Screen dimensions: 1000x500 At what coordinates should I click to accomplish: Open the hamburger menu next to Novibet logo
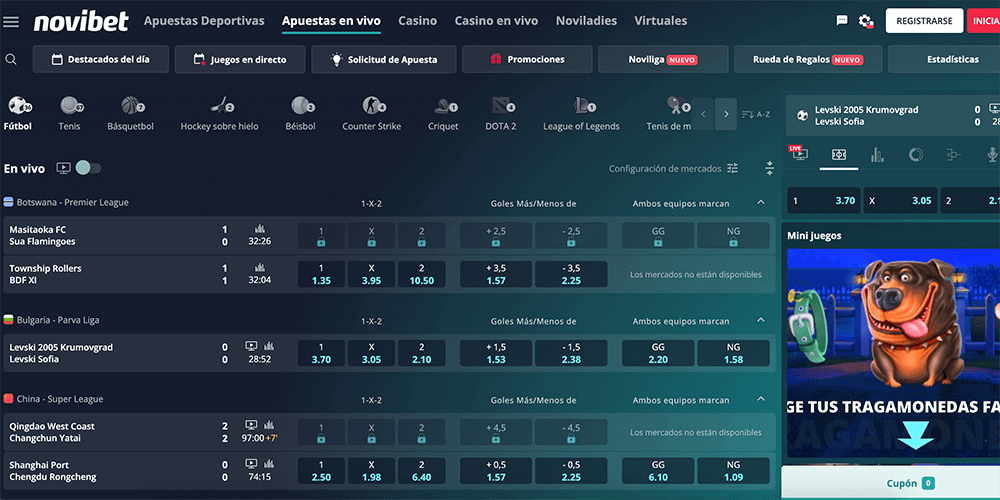11,22
